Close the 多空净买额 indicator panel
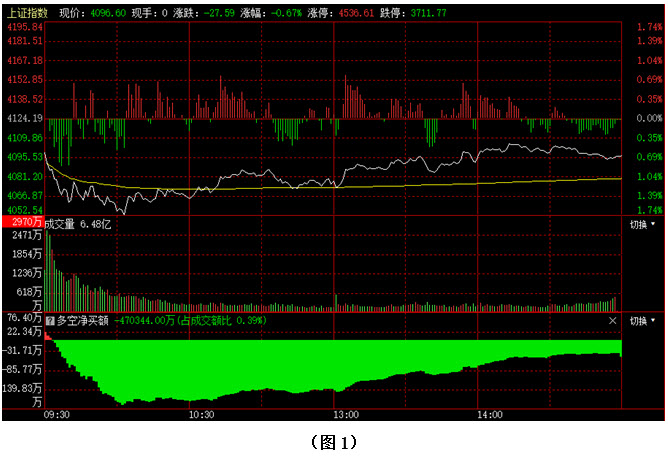Viewport: 668px width, 462px height. [x=614, y=321]
